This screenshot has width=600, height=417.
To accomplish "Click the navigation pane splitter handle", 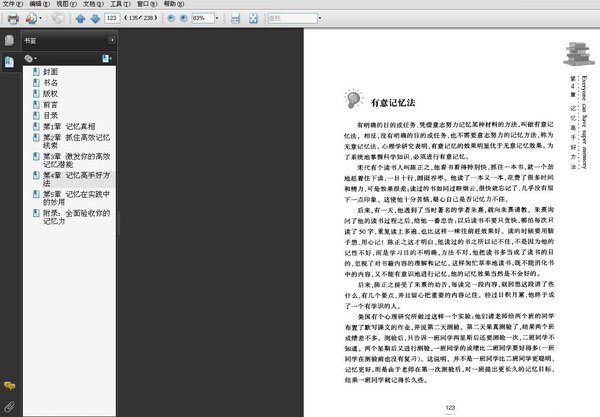I will 119,223.
